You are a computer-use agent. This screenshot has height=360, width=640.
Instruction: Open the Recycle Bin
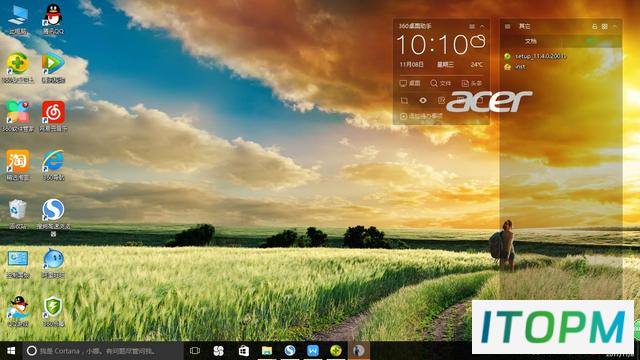(x=18, y=213)
